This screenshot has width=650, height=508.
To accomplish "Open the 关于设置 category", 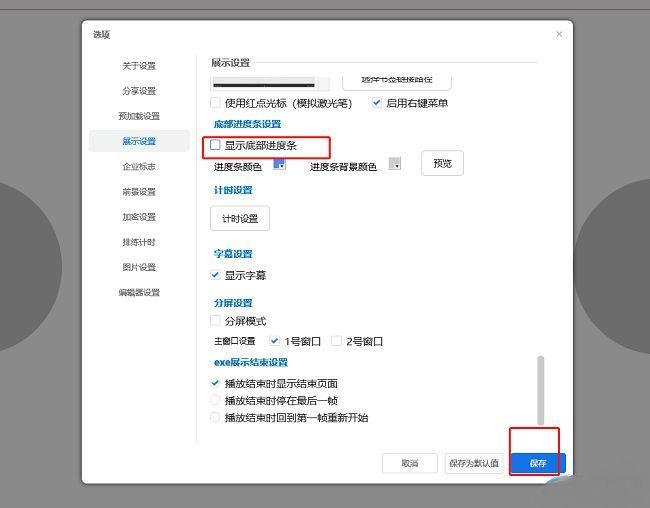I will [x=139, y=66].
